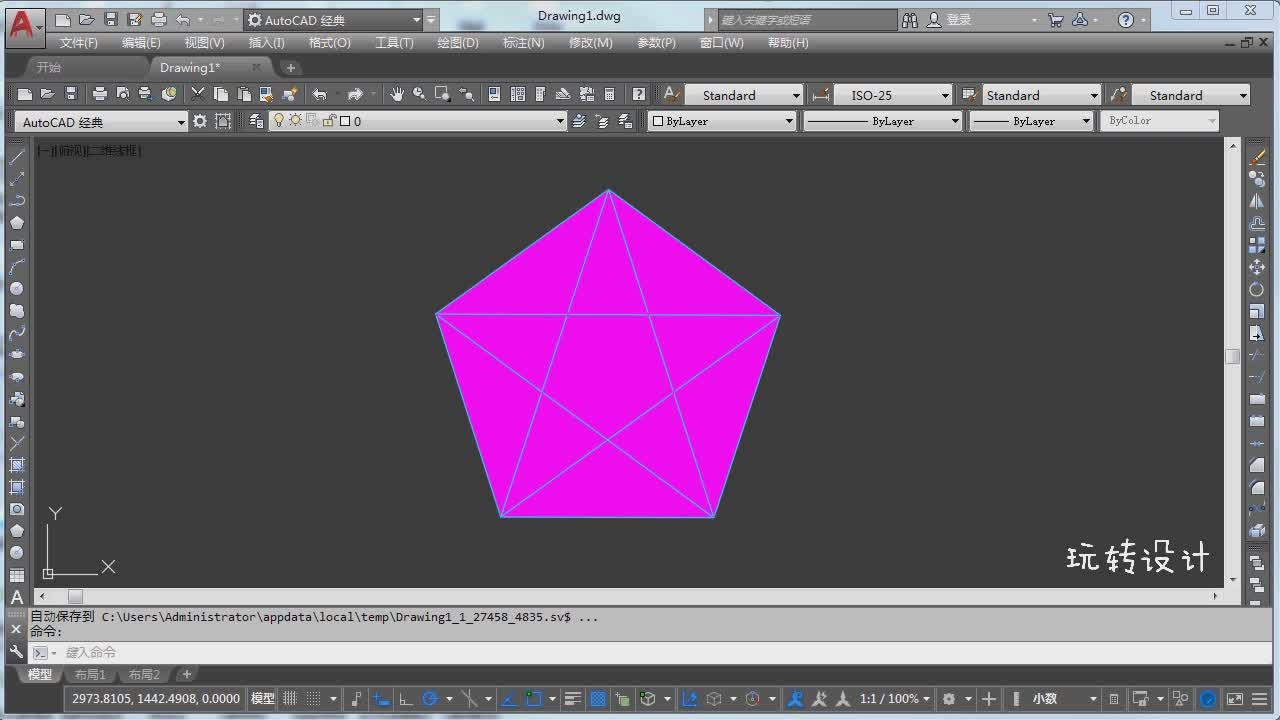
Task: Toggle grid display in status bar
Action: coord(291,698)
